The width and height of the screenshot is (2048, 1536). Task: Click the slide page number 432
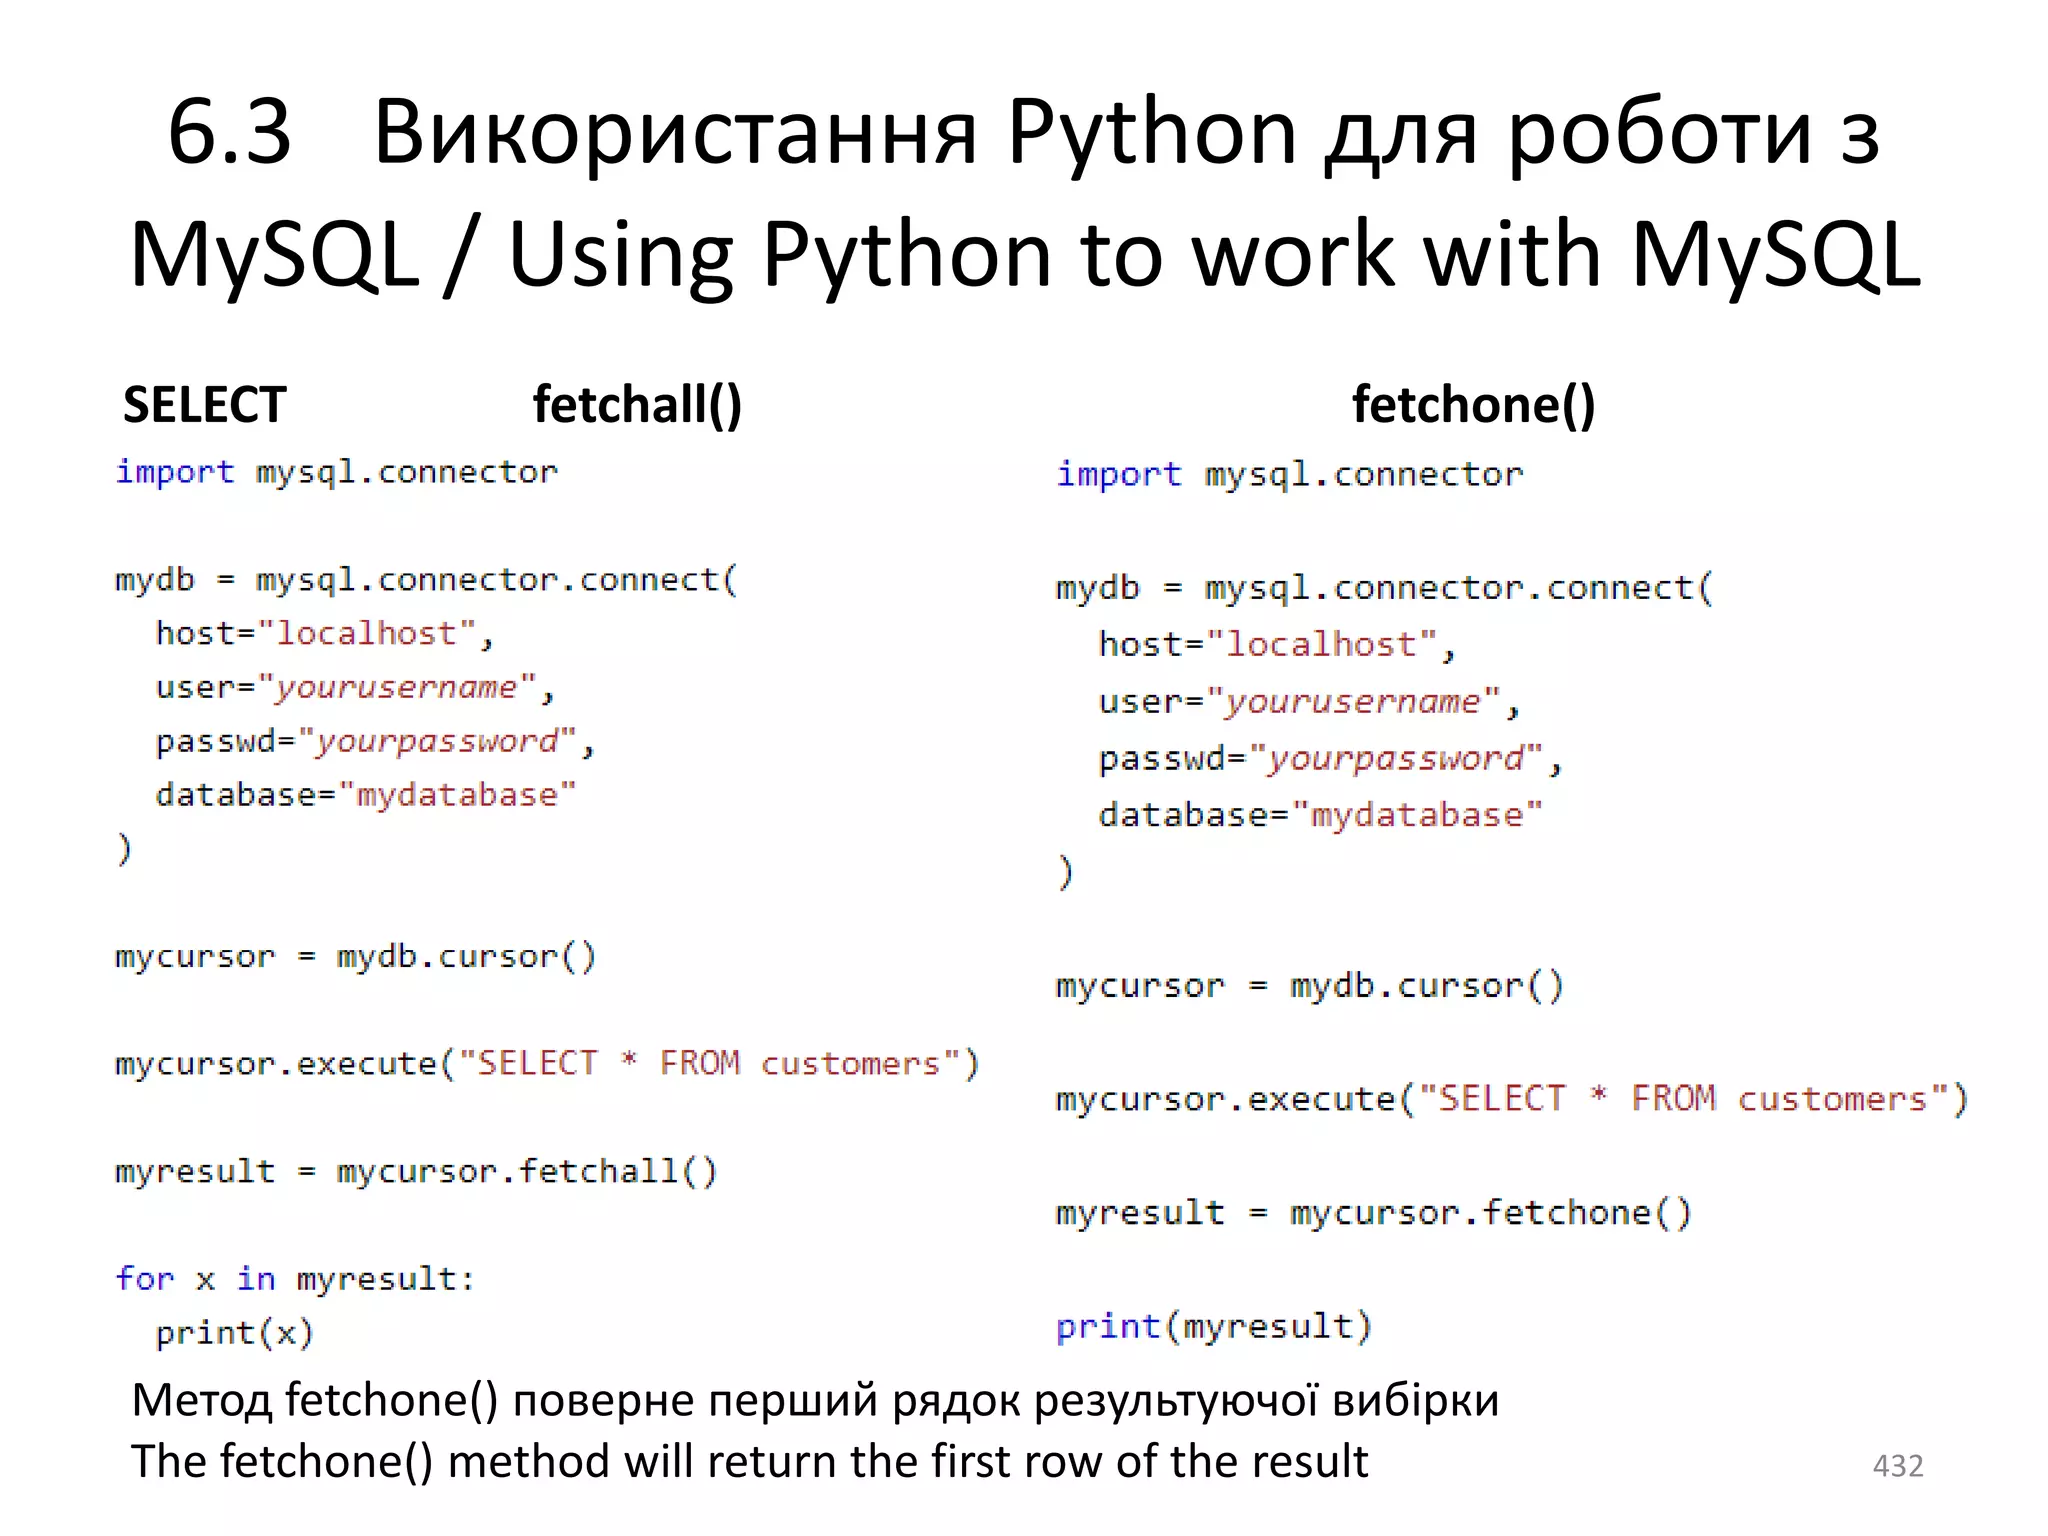(1898, 1466)
